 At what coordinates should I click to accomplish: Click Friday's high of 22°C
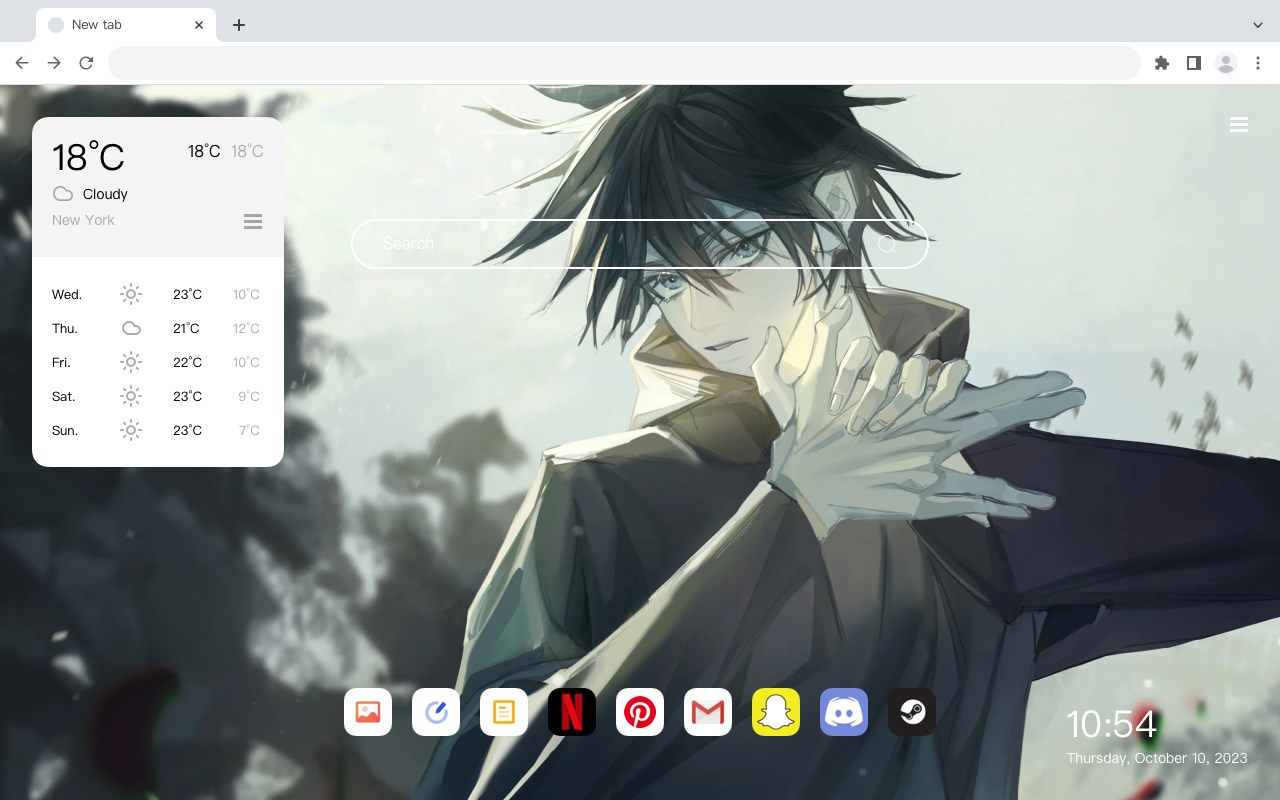pyautogui.click(x=187, y=362)
